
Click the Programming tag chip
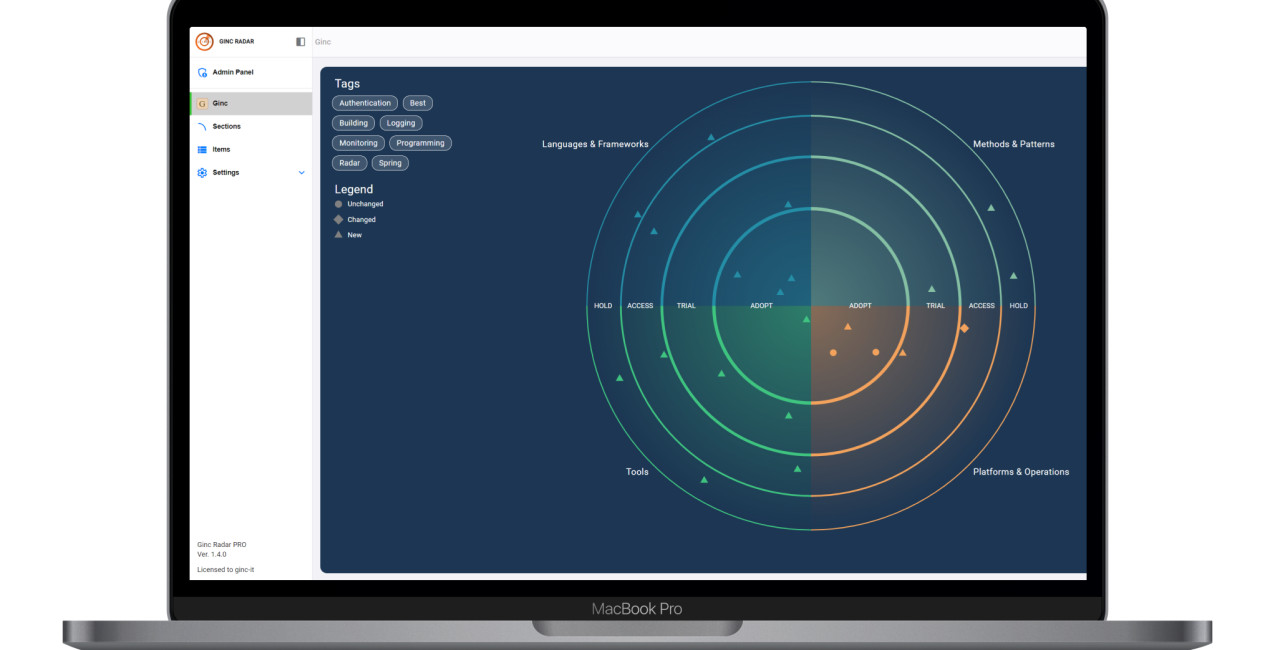[420, 143]
